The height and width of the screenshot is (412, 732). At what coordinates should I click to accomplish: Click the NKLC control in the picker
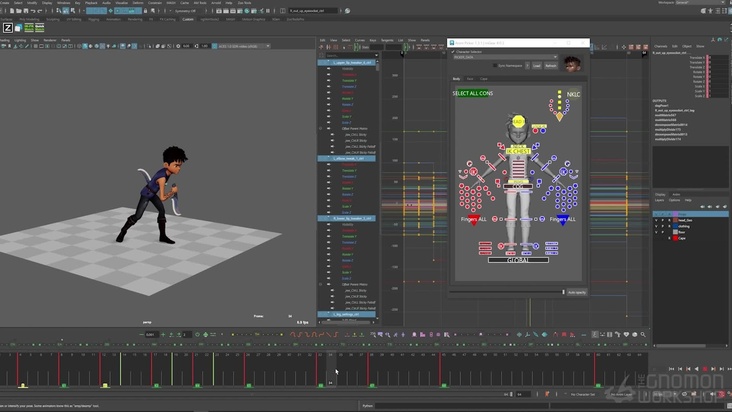(x=572, y=95)
